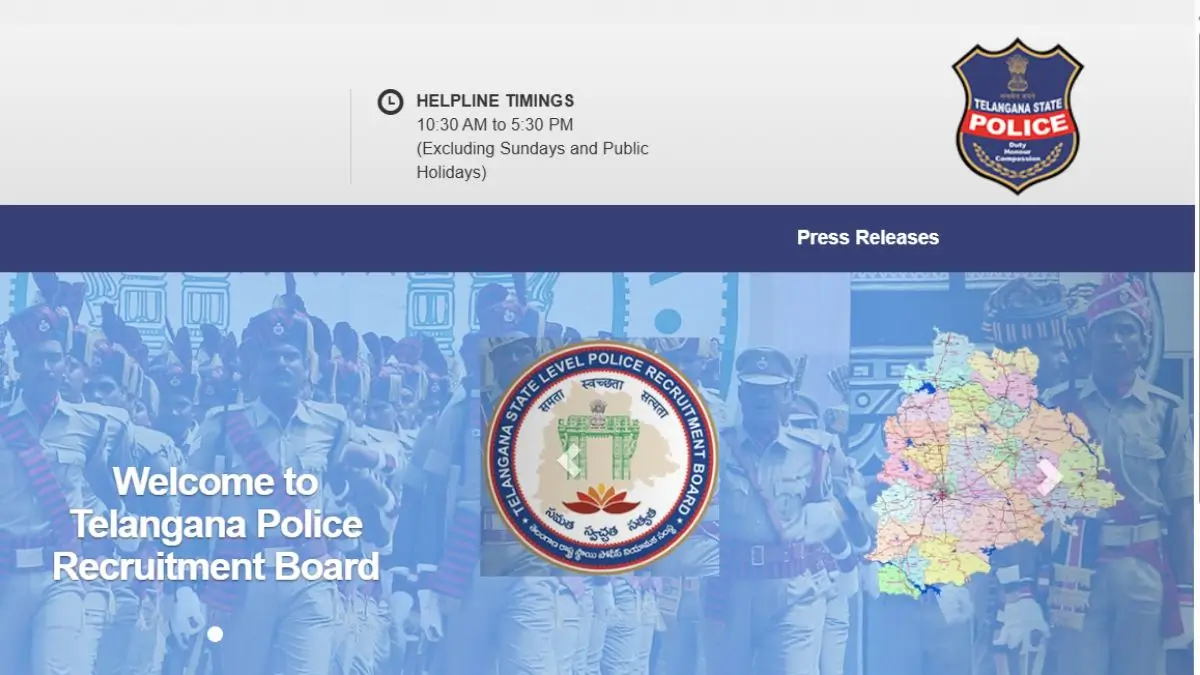Click the Recruitment Board line of the welcome text
This screenshot has width=1200, height=675.
coord(215,567)
